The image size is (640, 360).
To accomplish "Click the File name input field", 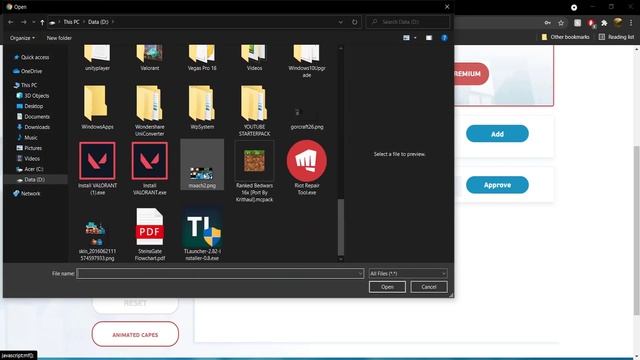I will pyautogui.click(x=220, y=273).
